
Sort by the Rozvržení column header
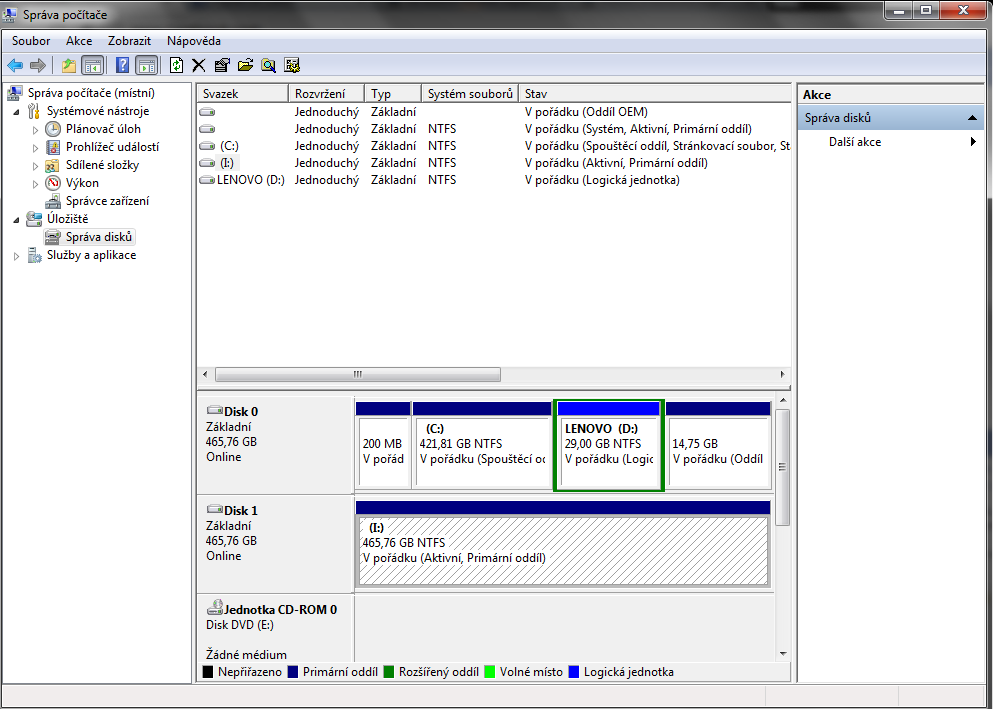pos(326,94)
